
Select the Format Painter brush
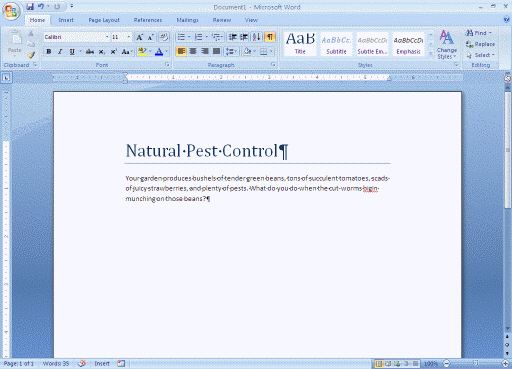pos(31,55)
